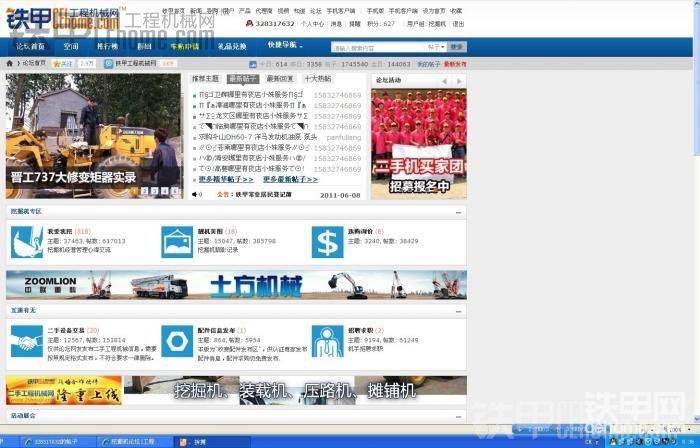
Task: Click the browser vertical scrollbar
Action: point(696,210)
